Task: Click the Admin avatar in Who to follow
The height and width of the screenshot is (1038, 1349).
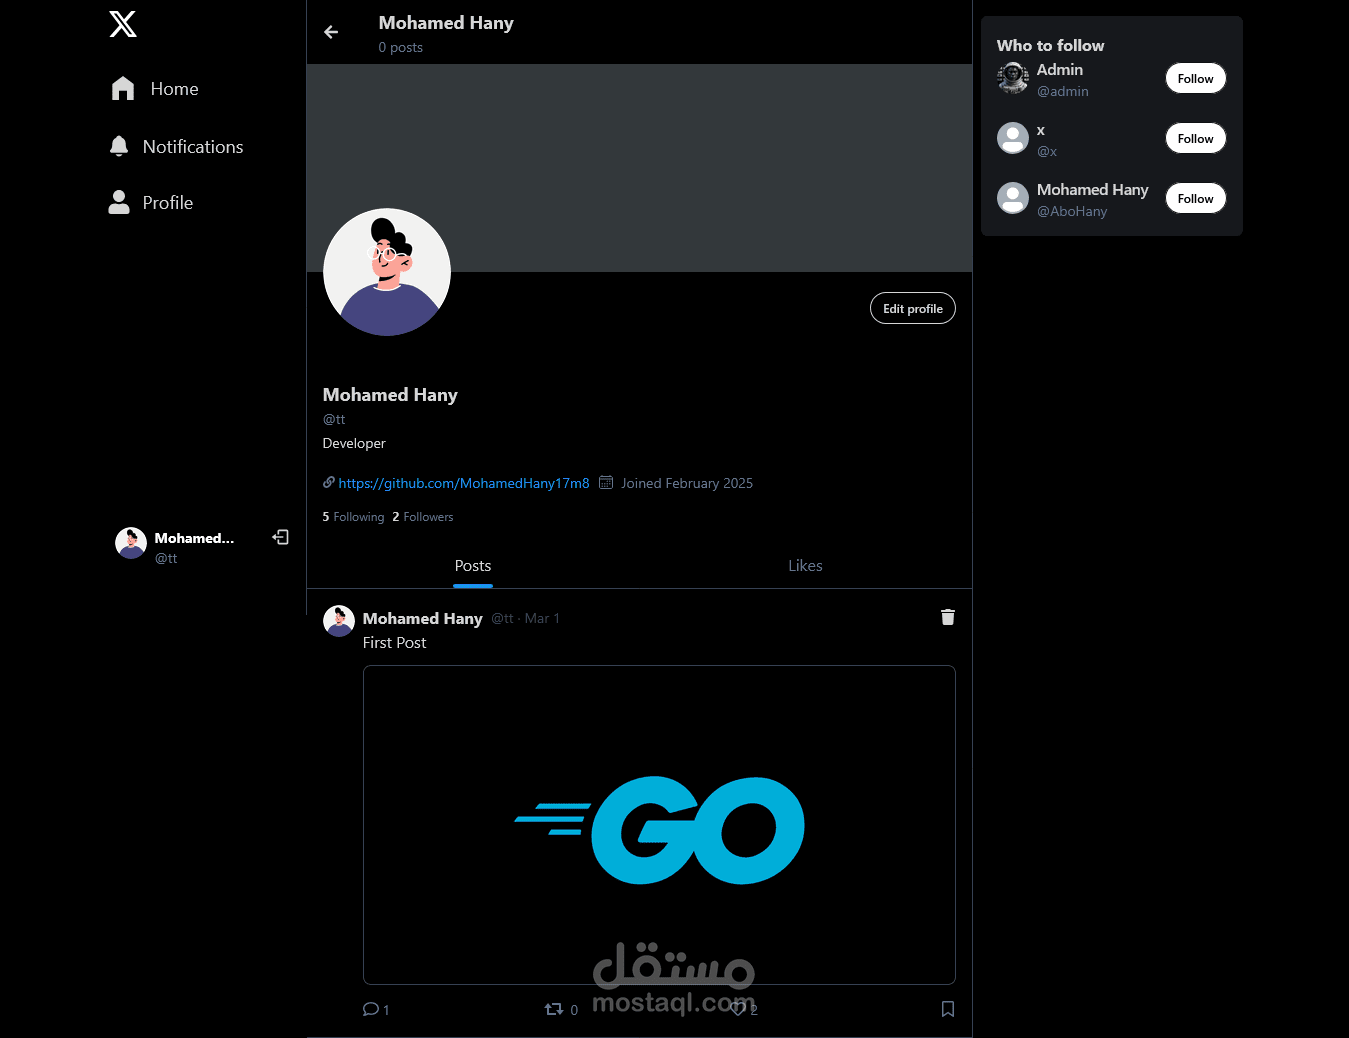Action: tap(1013, 78)
